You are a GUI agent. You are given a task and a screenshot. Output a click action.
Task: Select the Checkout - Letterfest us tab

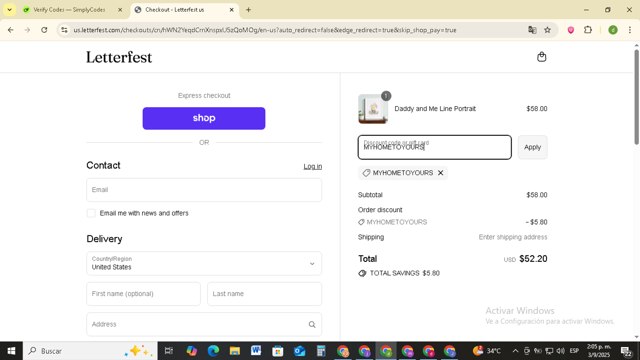(184, 10)
